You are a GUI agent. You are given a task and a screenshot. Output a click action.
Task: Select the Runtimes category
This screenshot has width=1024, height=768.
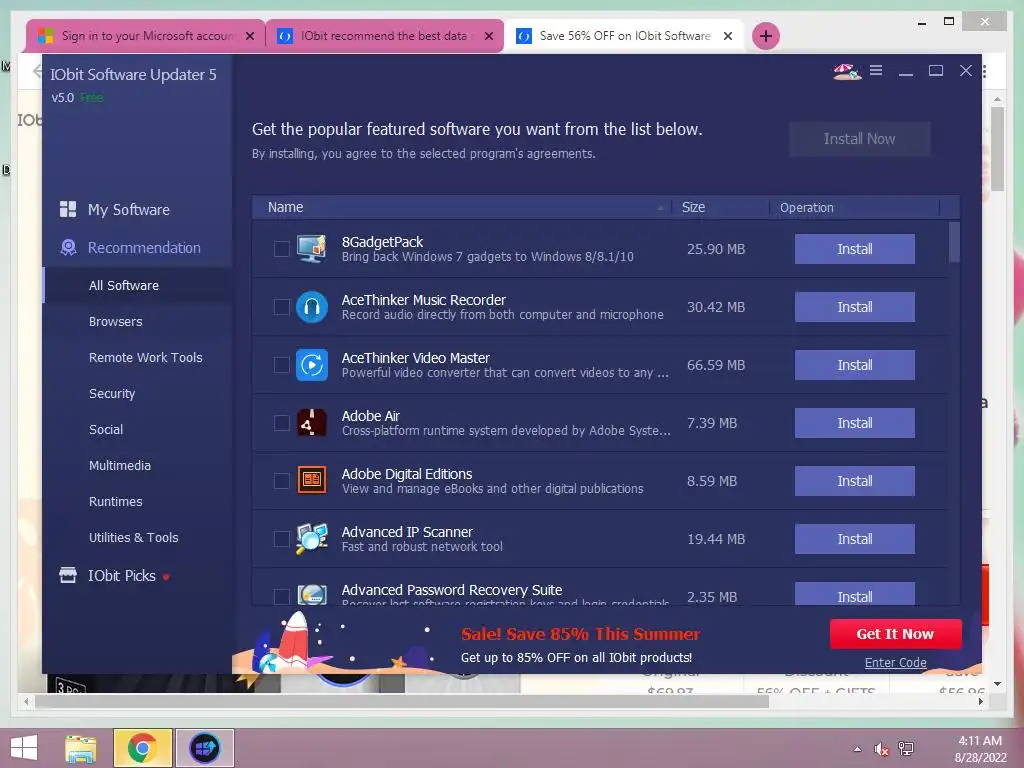coord(116,501)
